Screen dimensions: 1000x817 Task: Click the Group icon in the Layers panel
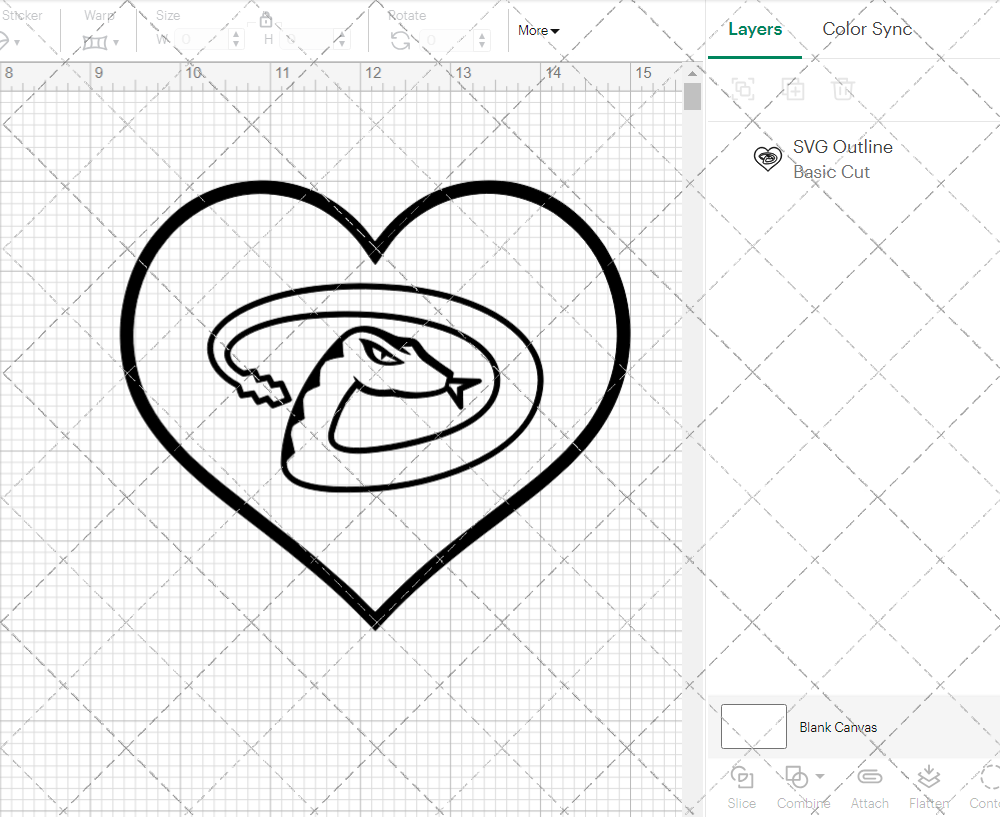tap(743, 89)
